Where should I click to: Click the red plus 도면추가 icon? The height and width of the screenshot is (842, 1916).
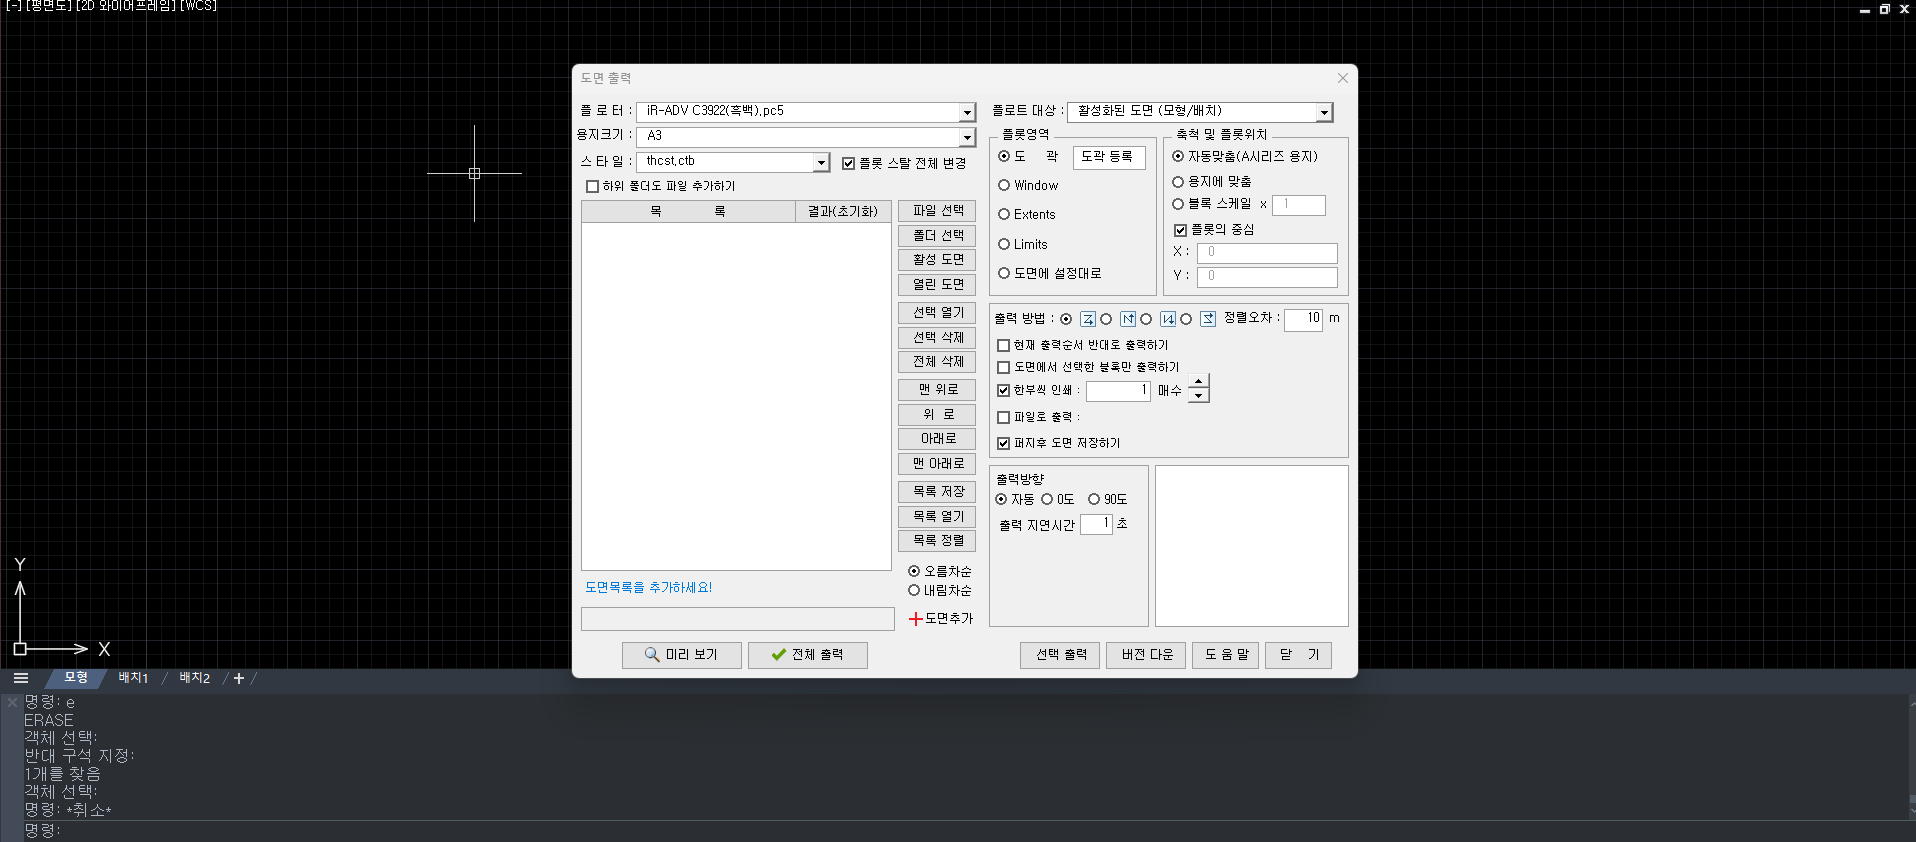click(915, 619)
